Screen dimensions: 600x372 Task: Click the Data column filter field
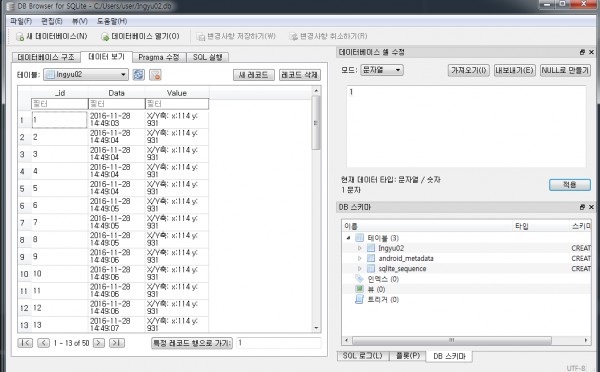[x=117, y=104]
